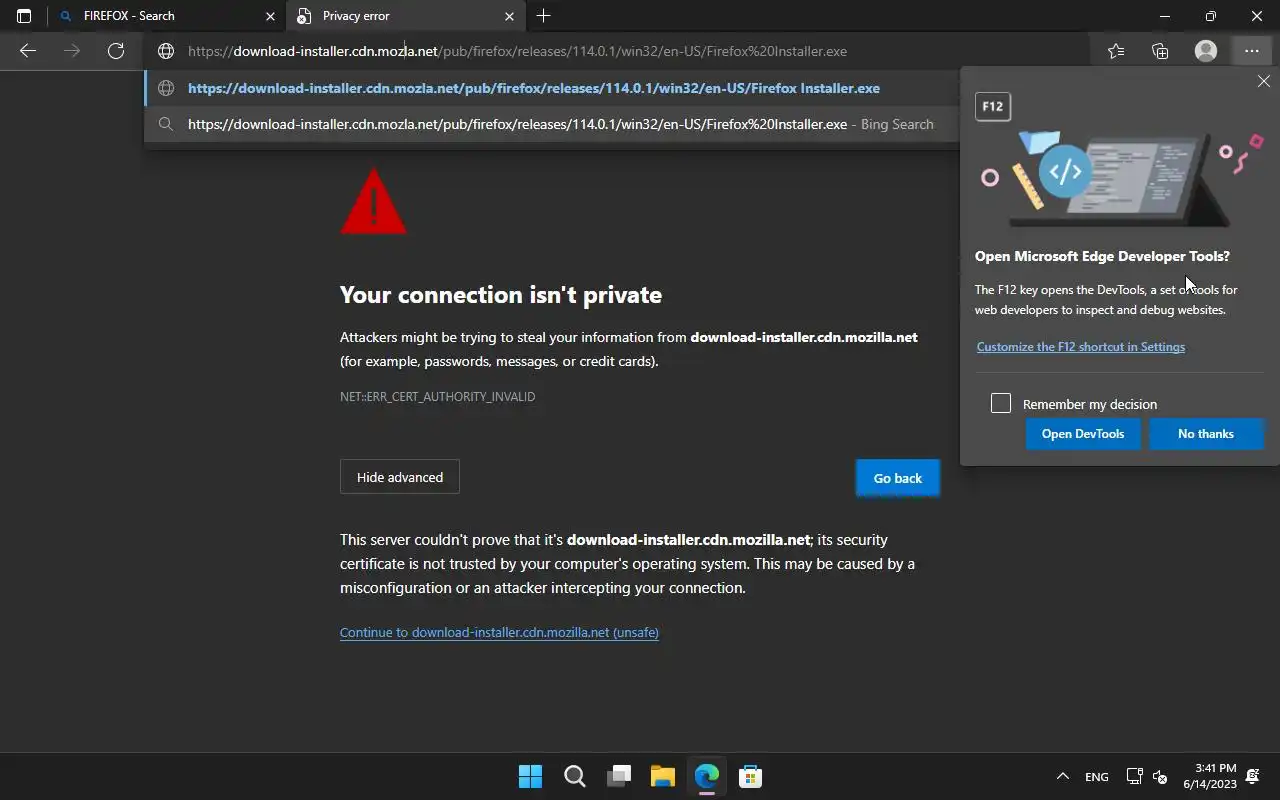
Task: Click the Open DevTools button
Action: click(x=1083, y=434)
